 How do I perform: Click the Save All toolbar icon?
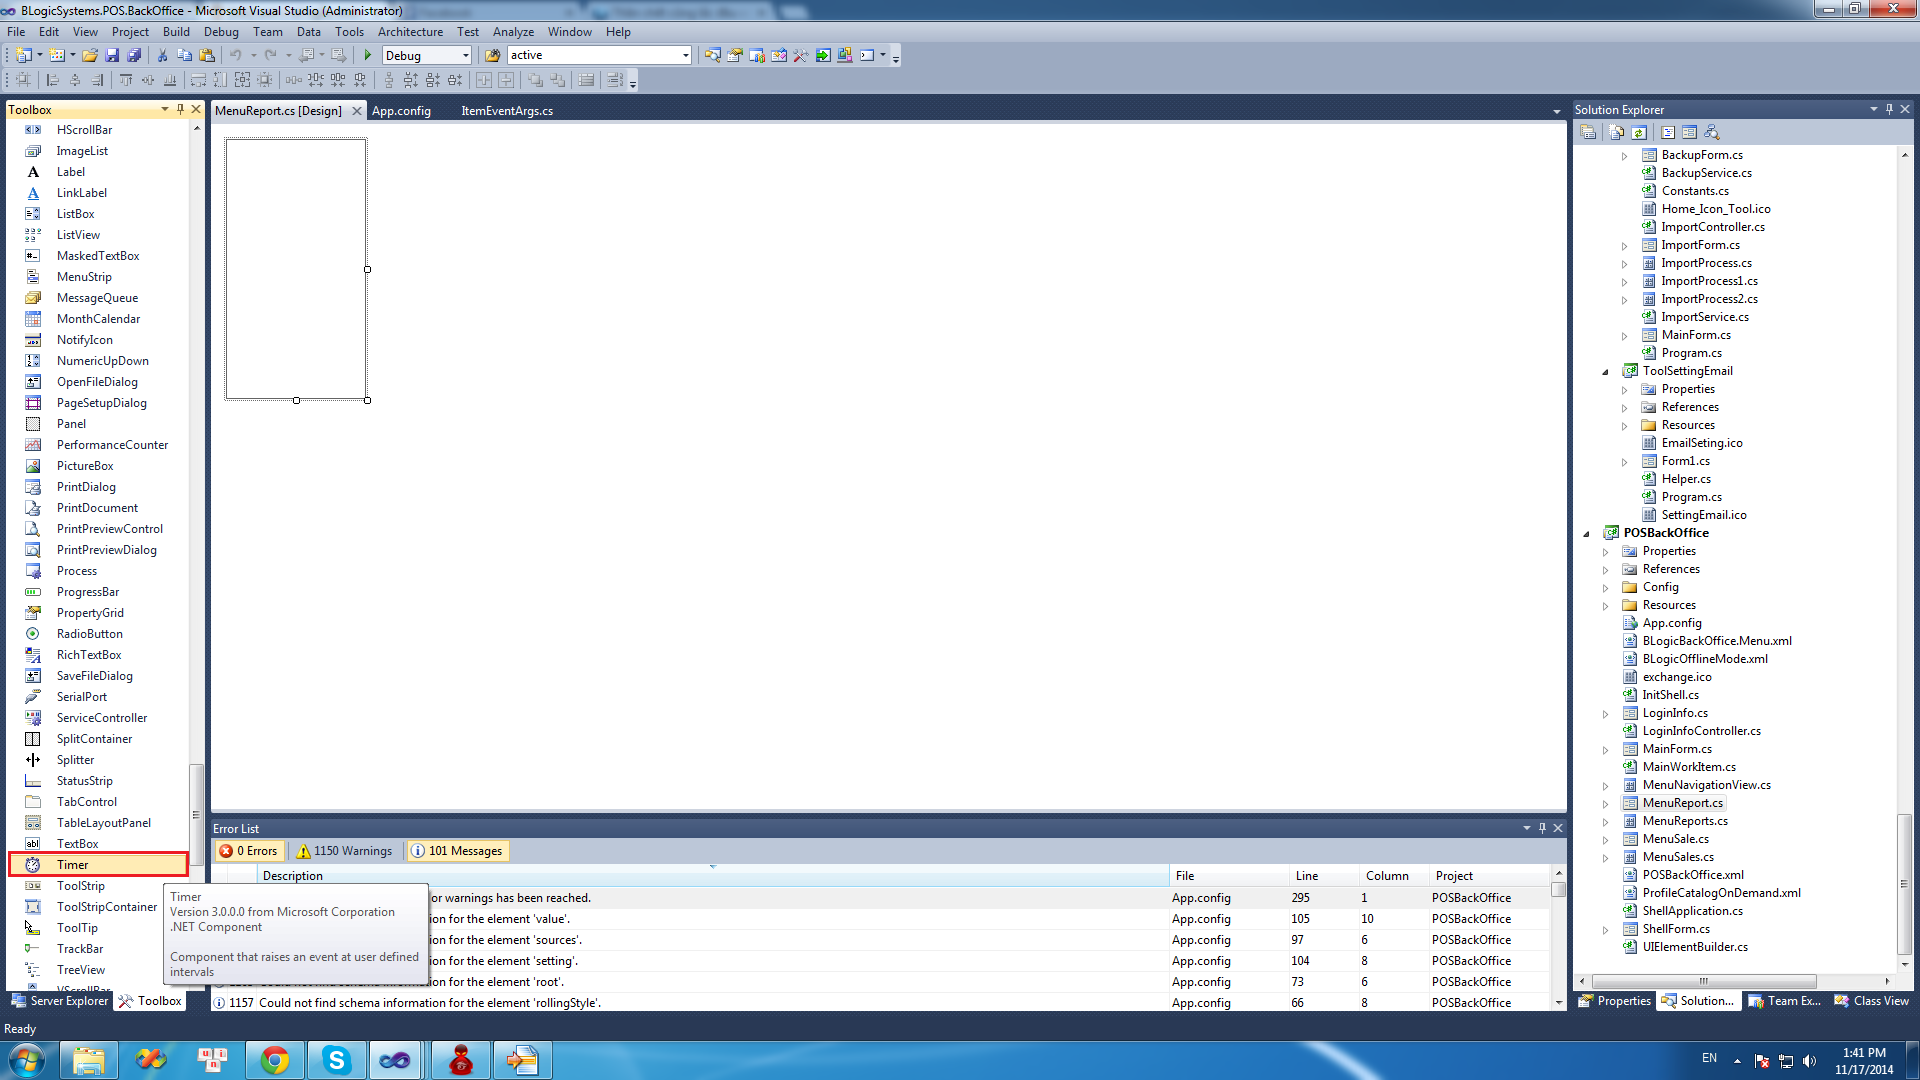[134, 56]
